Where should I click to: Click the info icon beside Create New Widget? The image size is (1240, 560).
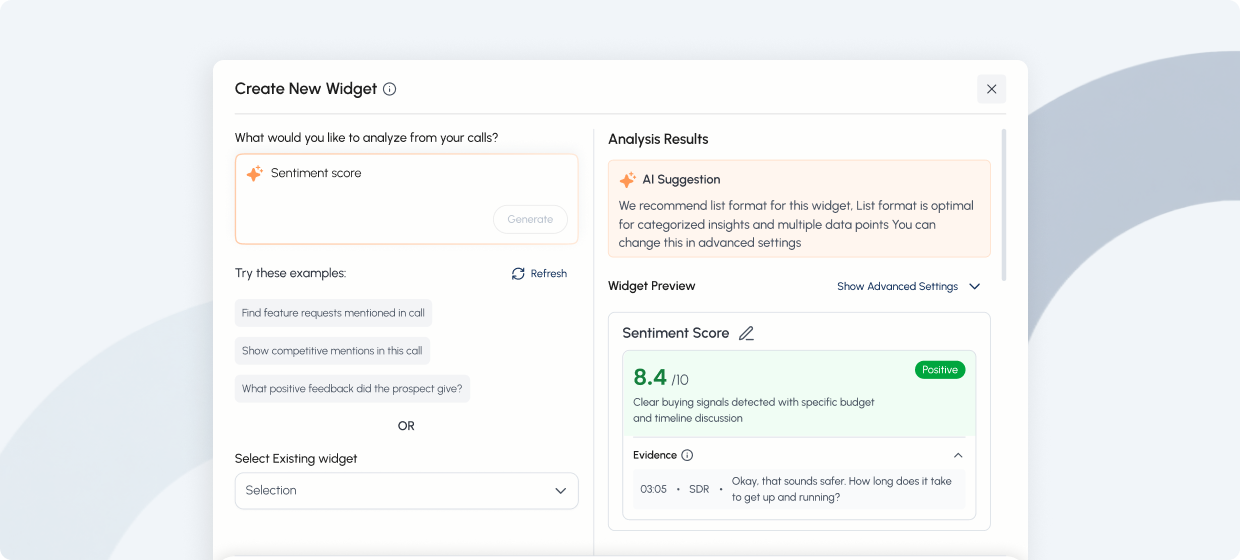pos(390,89)
